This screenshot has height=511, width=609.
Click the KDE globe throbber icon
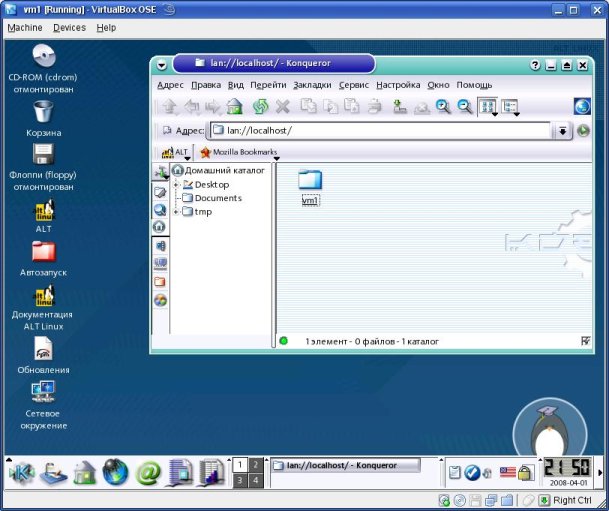pyautogui.click(x=582, y=106)
